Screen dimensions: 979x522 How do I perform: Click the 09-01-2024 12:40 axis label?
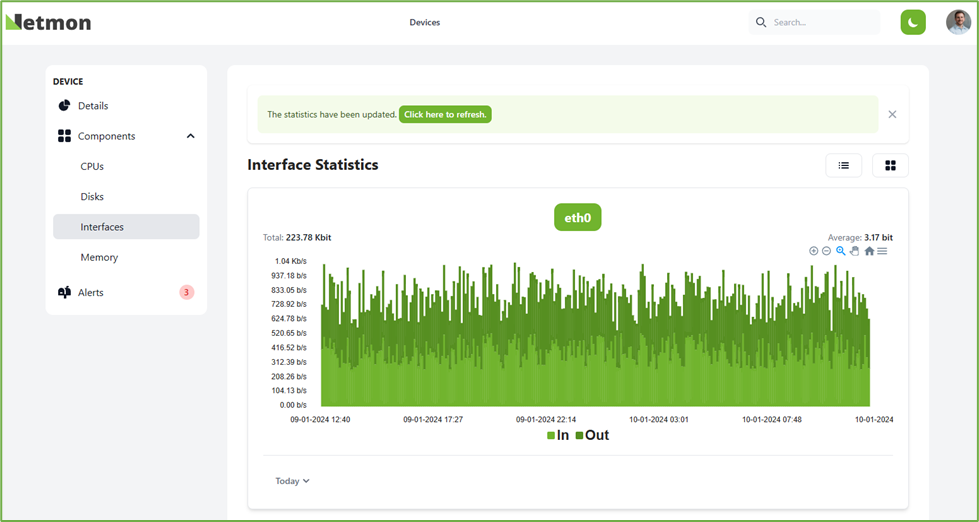click(320, 420)
